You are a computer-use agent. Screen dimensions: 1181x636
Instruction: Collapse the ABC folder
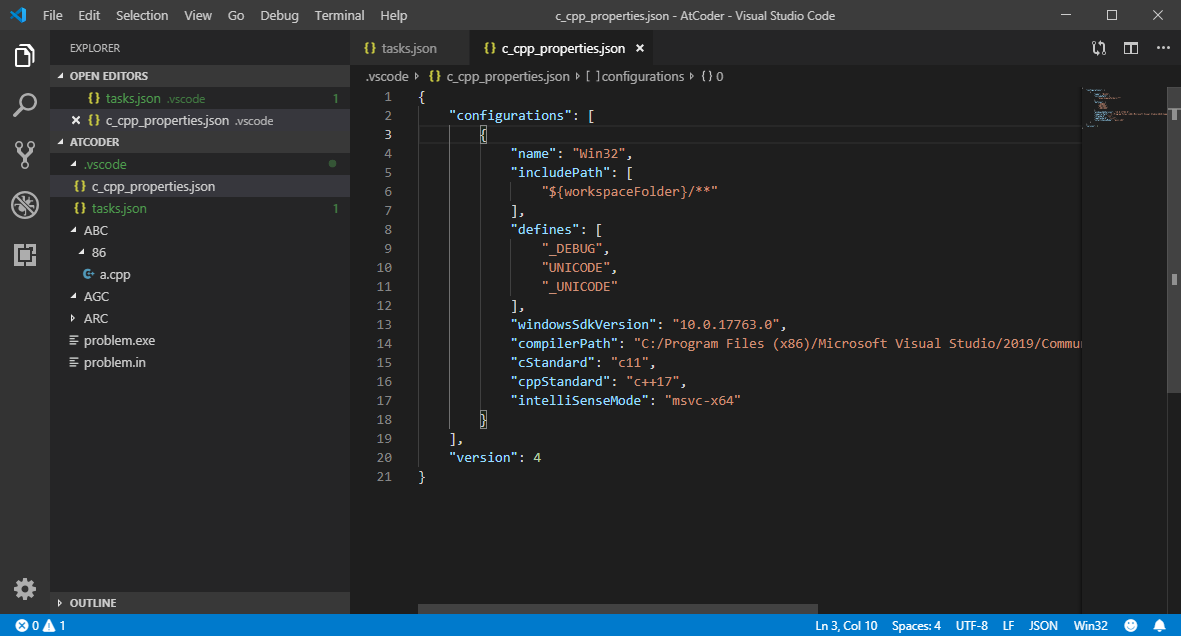tap(96, 231)
